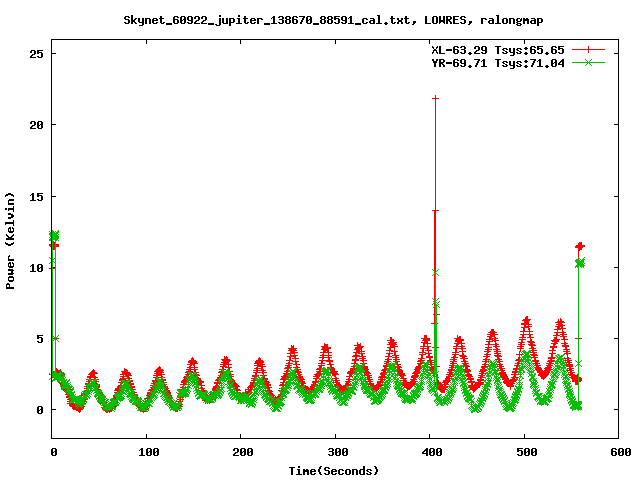Click y-axis tick label 20
Viewport: 640px width, 480px height.
(36, 125)
